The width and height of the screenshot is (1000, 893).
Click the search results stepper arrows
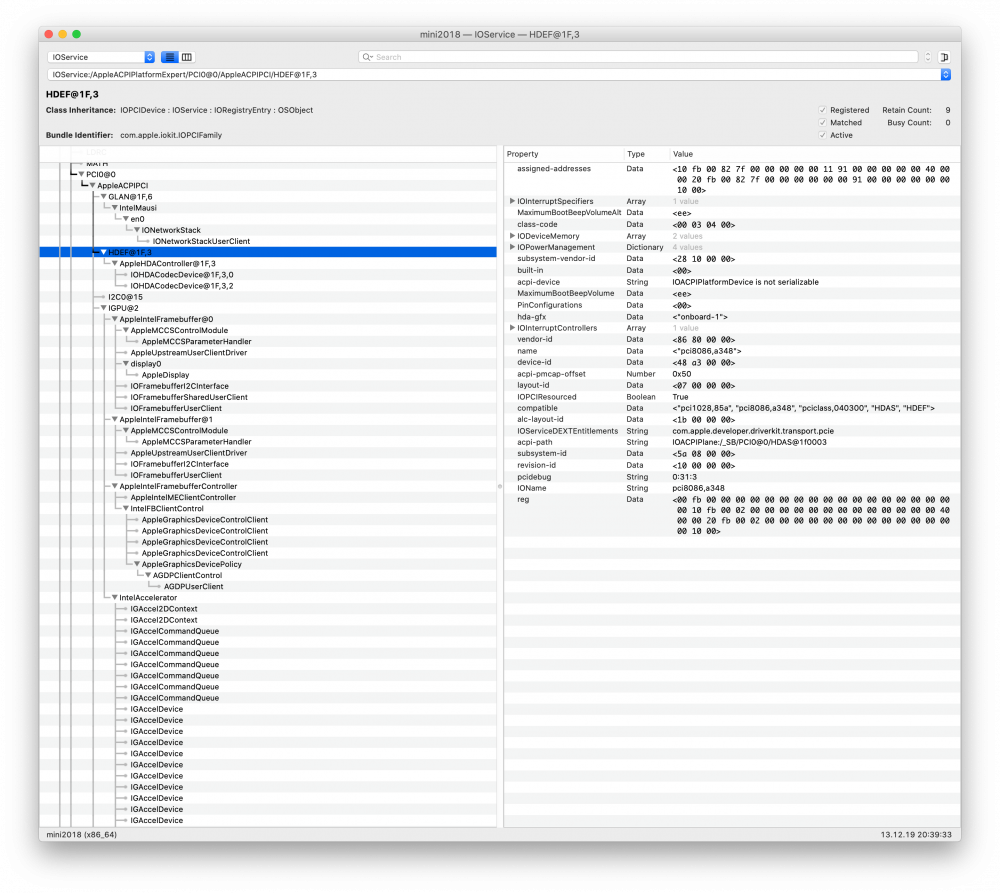click(928, 57)
